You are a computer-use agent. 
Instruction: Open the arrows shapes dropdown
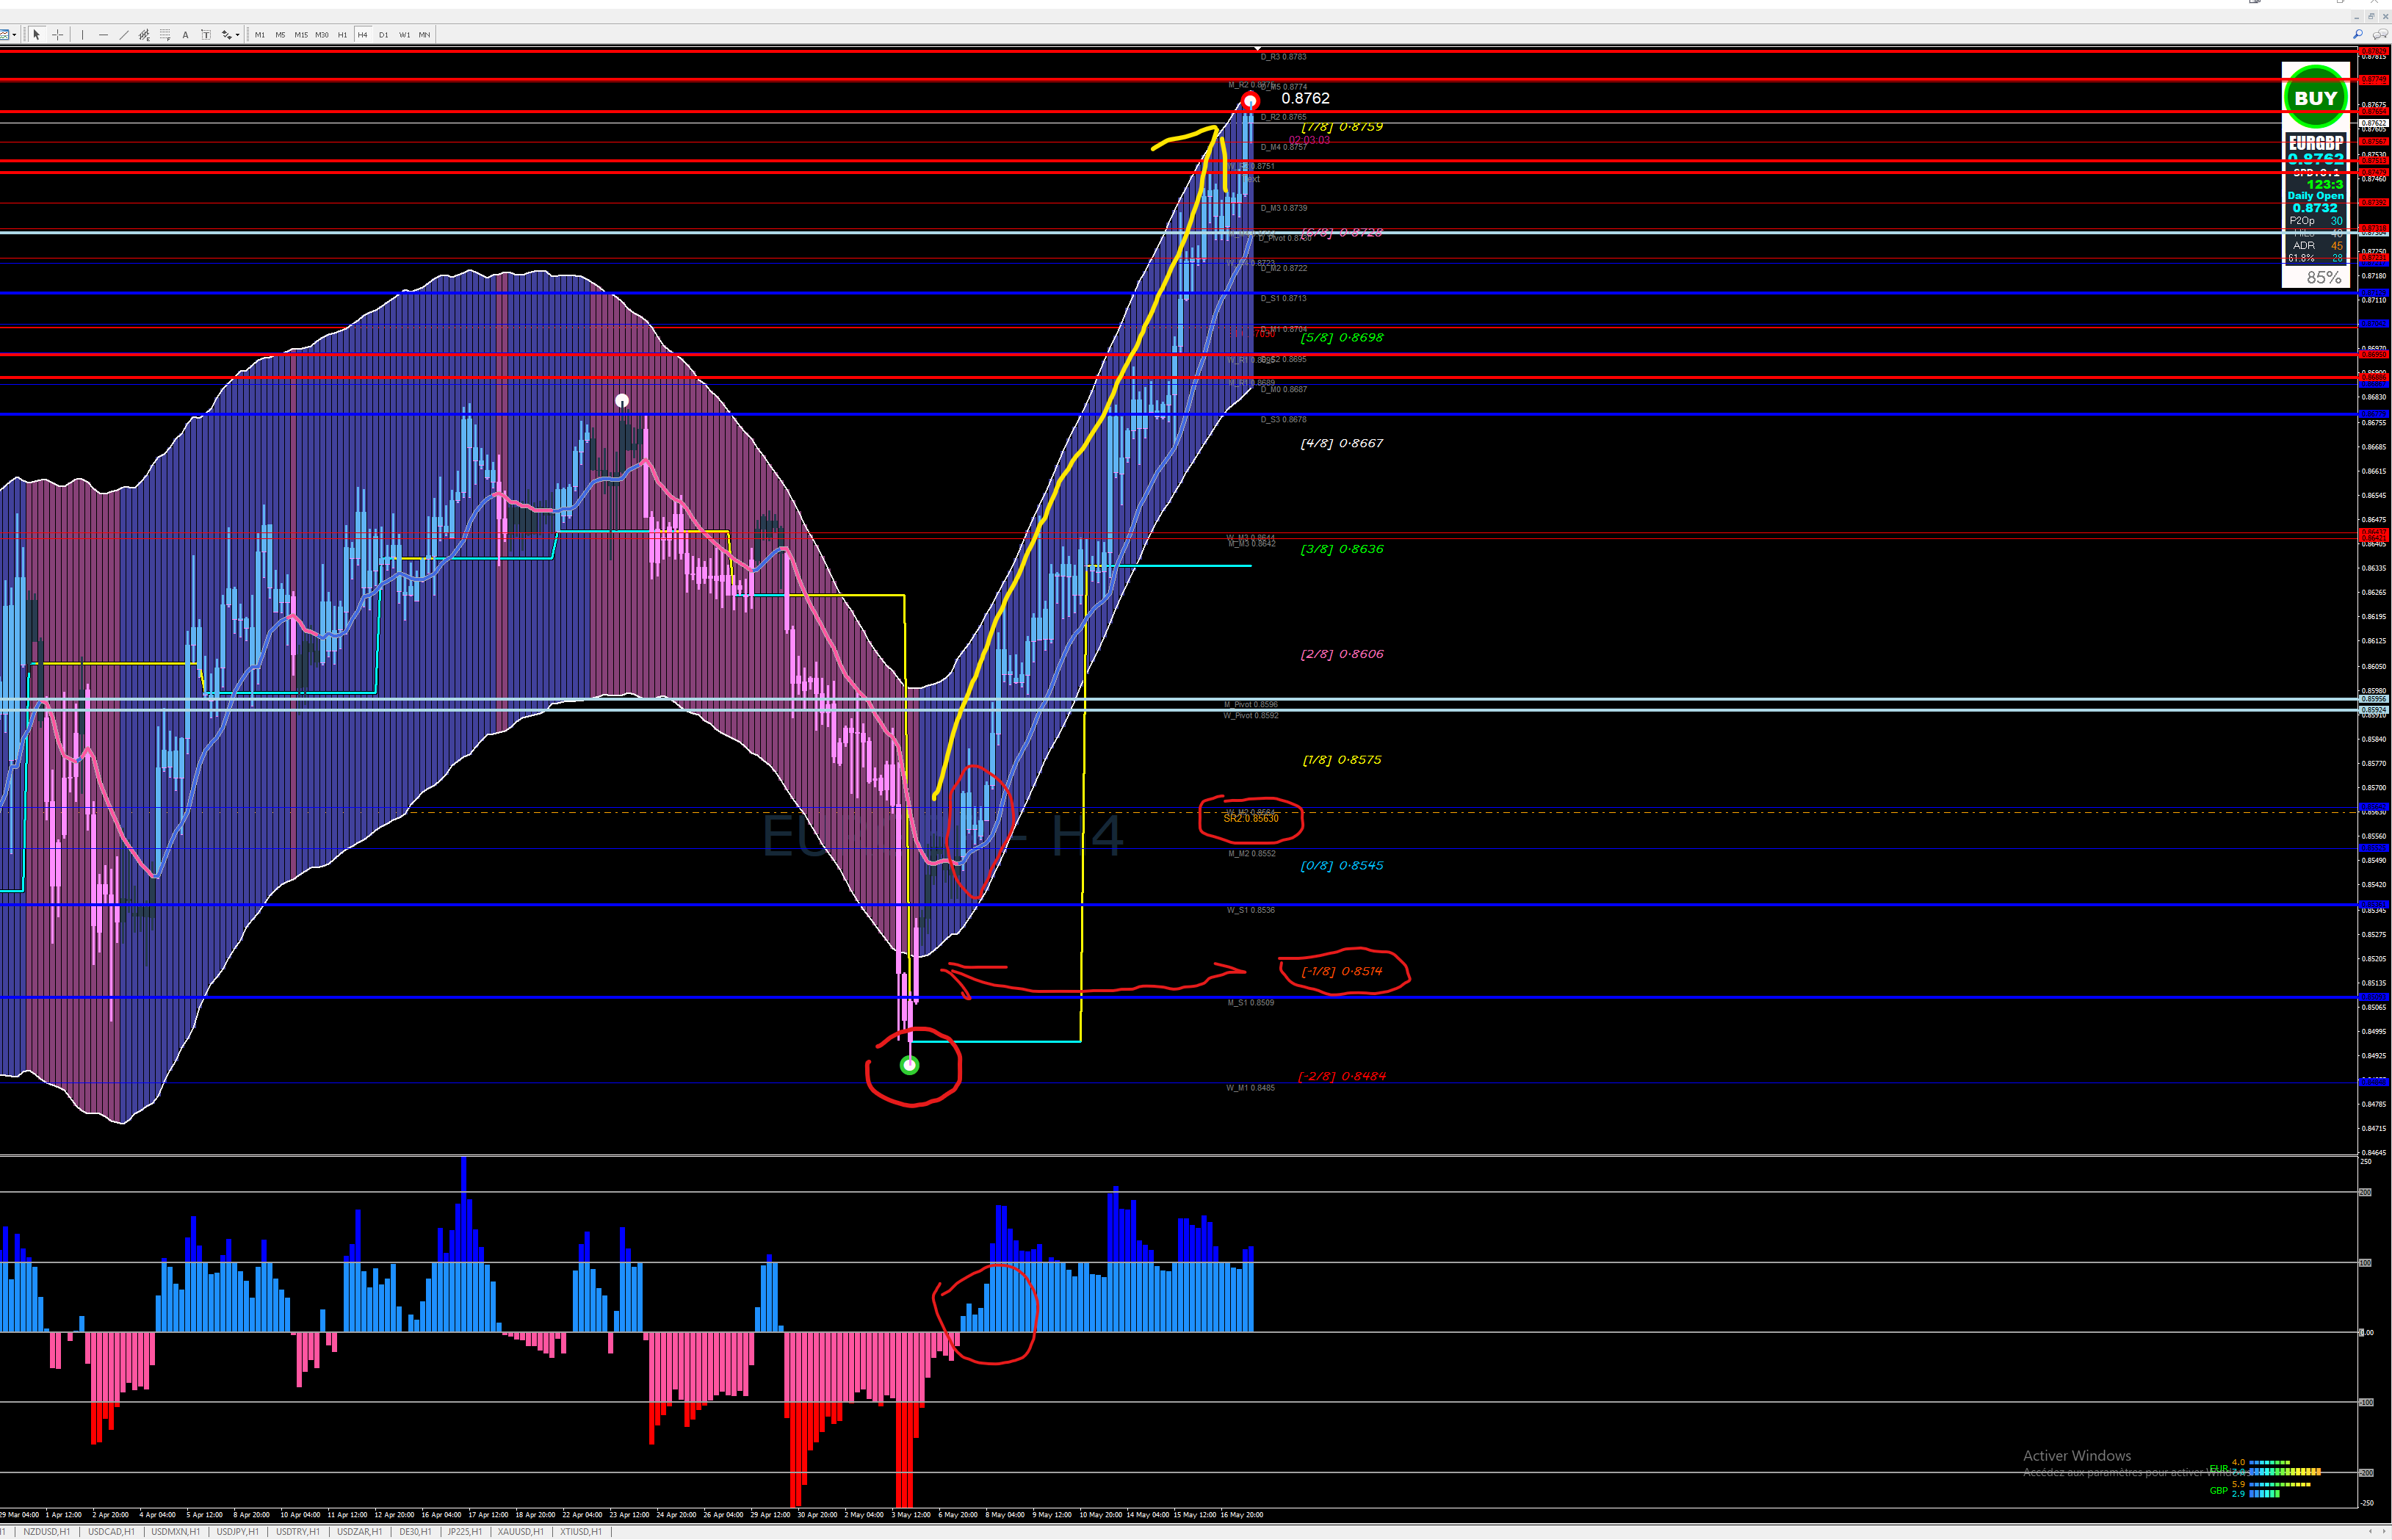pyautogui.click(x=237, y=35)
